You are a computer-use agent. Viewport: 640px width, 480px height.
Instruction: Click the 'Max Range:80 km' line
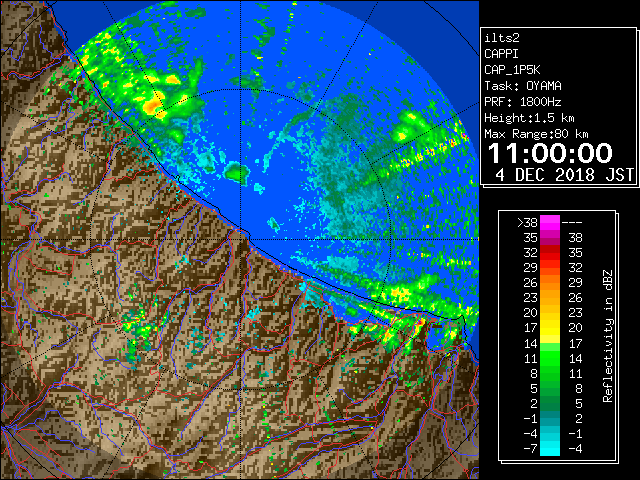coord(536,134)
